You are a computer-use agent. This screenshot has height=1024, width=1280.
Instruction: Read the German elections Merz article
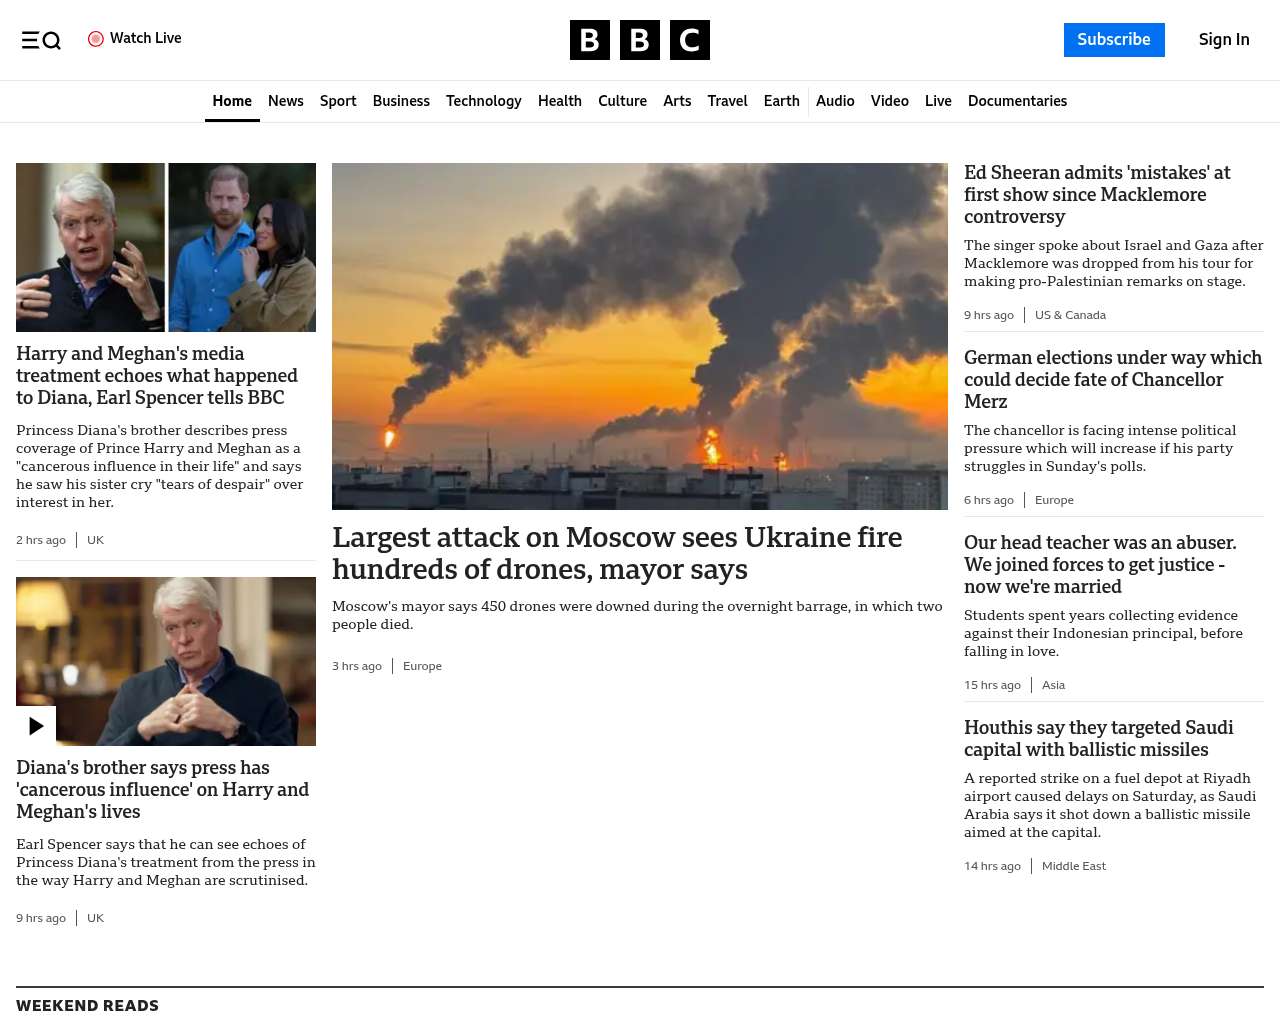click(x=1113, y=380)
